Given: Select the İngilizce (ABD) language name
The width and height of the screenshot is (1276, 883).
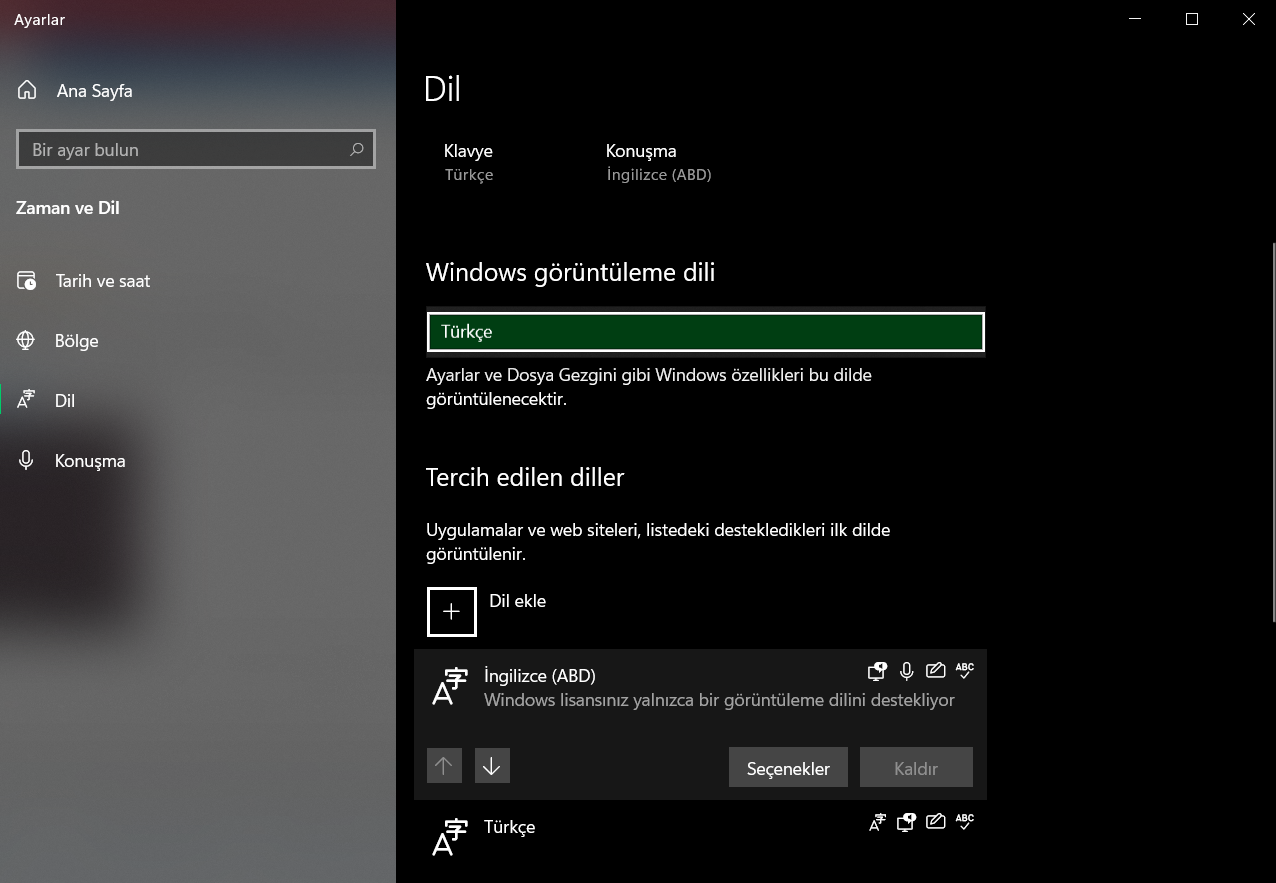Looking at the screenshot, I should pyautogui.click(x=540, y=676).
